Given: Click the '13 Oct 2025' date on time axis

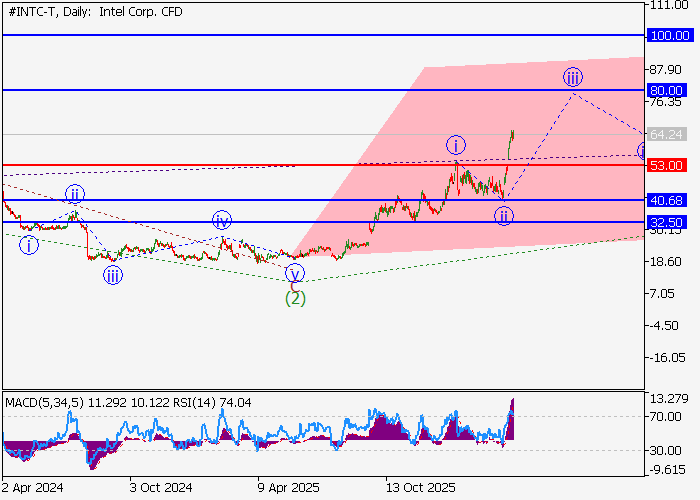Looking at the screenshot, I should pos(421,488).
